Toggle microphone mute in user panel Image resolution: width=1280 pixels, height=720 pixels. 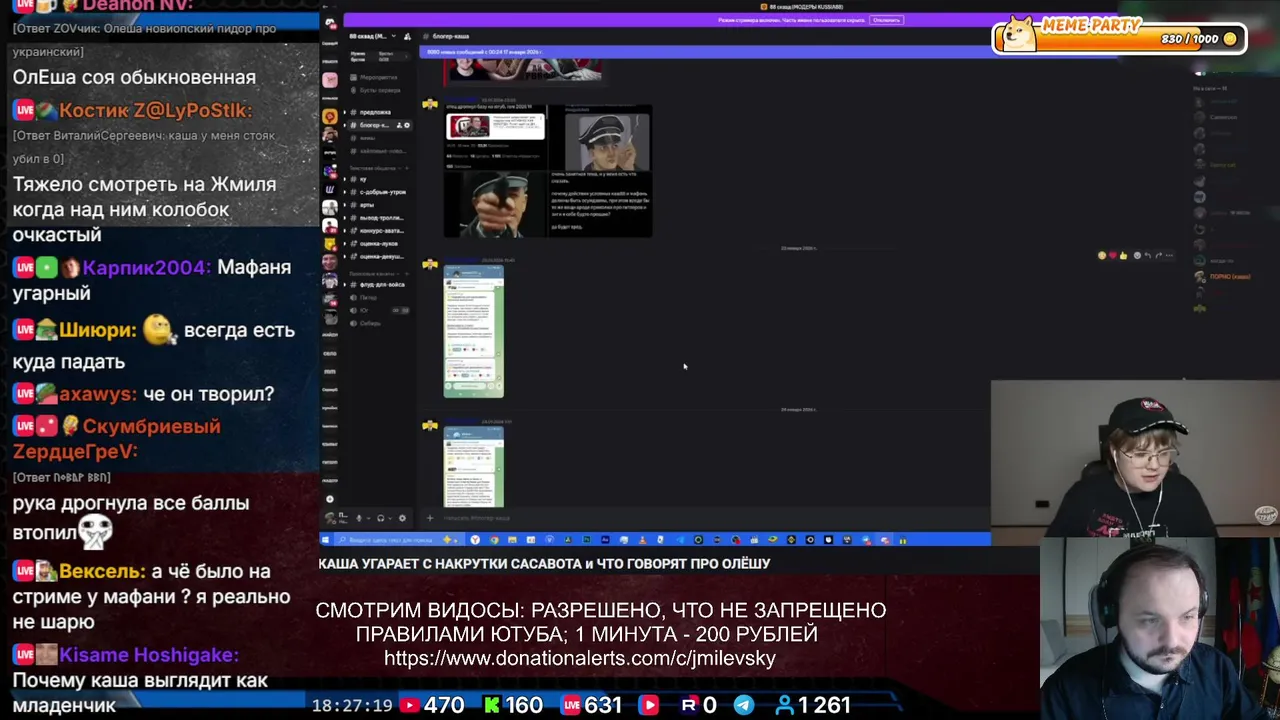point(359,518)
